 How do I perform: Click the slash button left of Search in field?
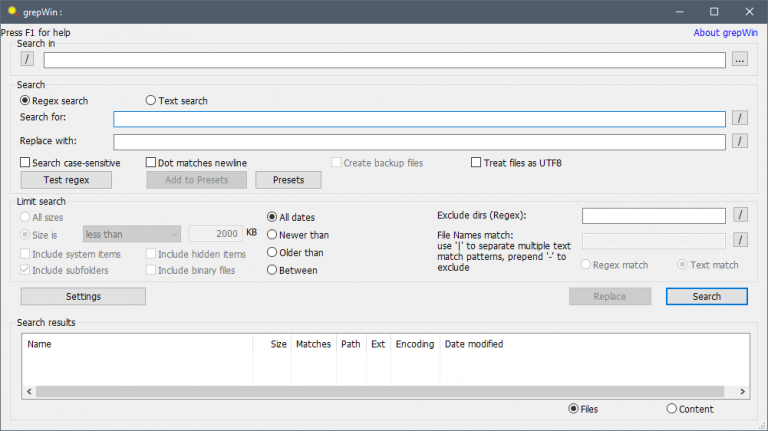(27, 59)
